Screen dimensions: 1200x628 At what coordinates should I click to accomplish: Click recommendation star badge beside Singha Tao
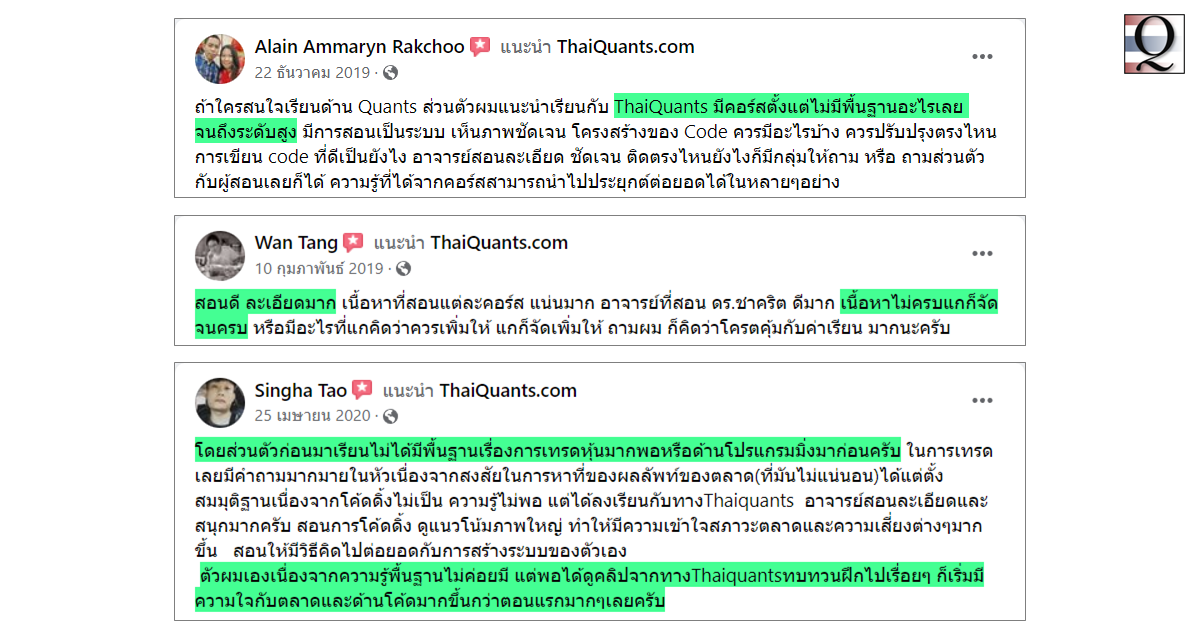[x=362, y=391]
